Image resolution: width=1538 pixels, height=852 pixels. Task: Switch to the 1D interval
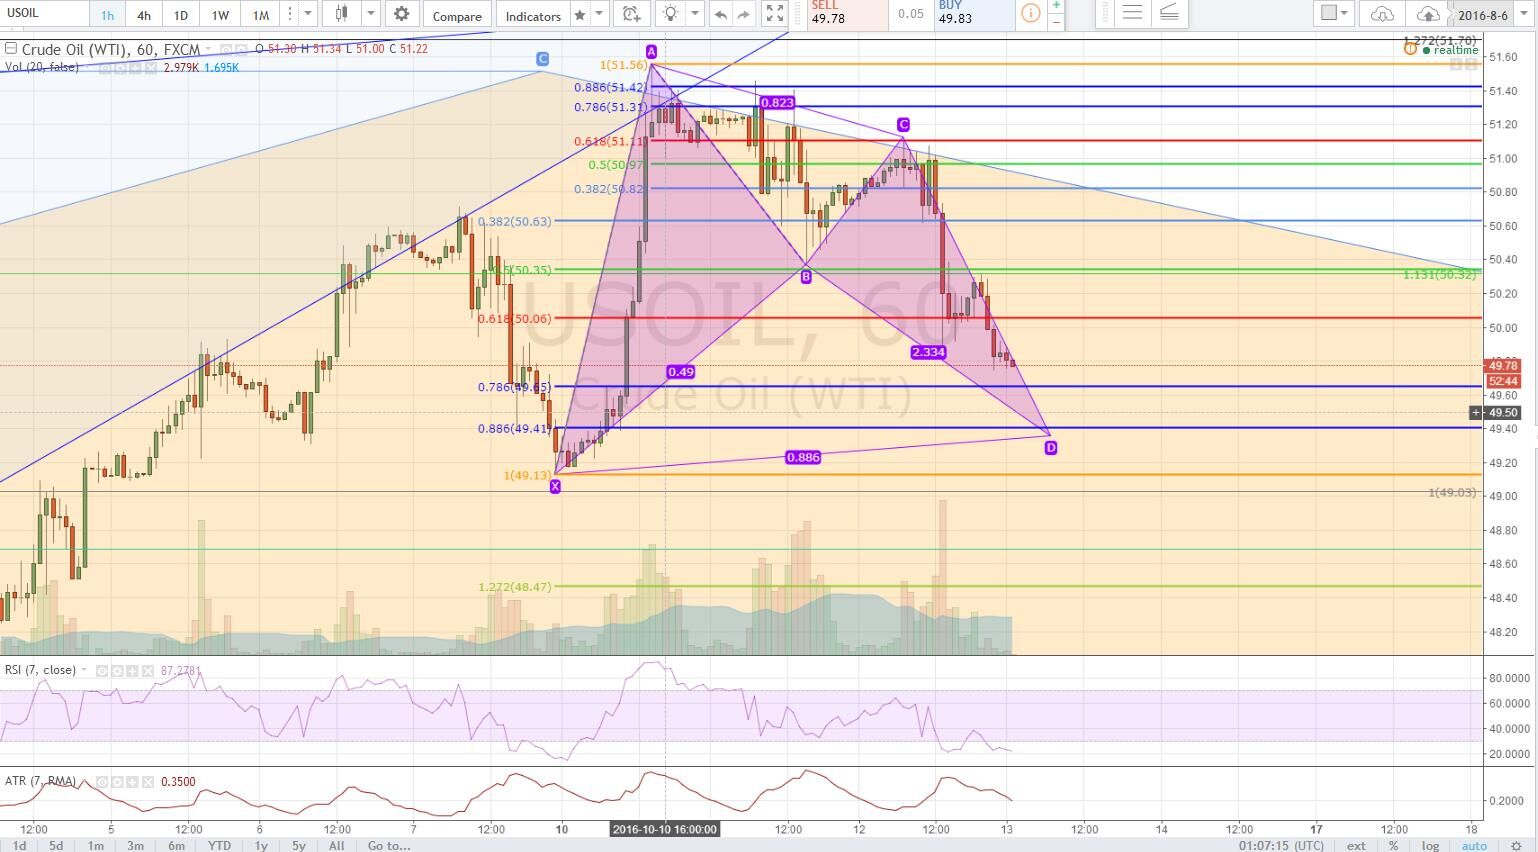point(180,15)
